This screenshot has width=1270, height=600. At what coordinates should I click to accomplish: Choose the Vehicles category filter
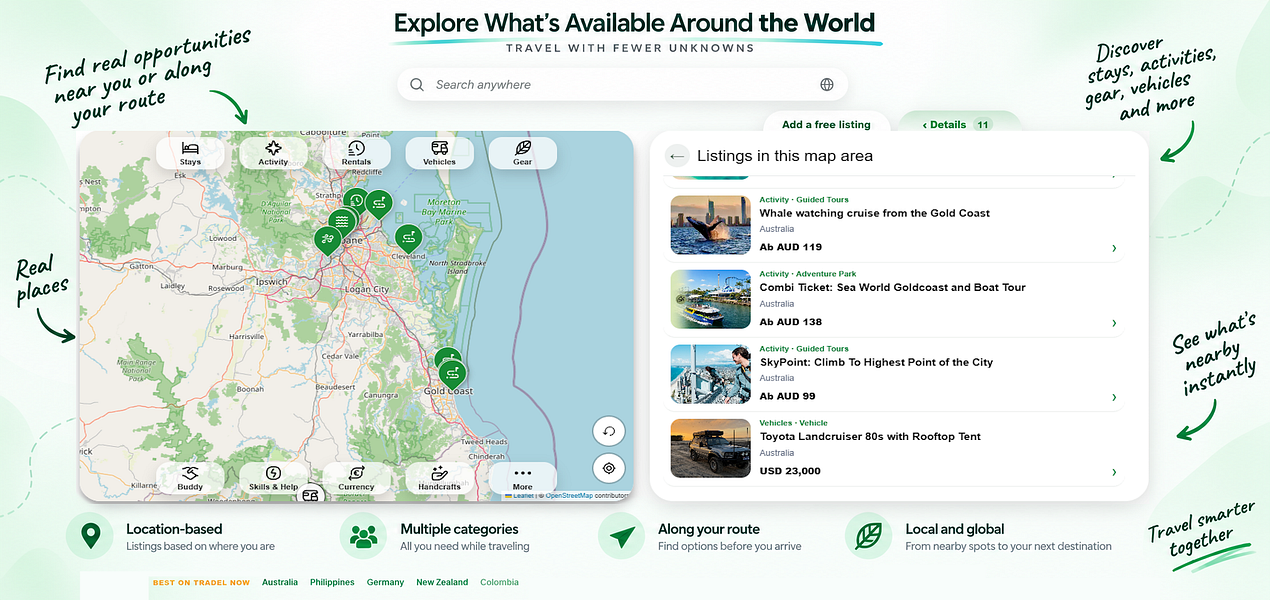439,152
